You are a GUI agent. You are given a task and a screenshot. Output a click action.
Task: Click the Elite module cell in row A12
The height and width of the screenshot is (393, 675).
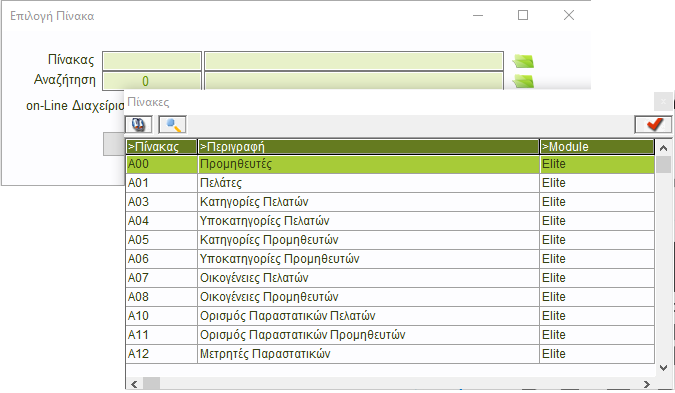point(597,354)
